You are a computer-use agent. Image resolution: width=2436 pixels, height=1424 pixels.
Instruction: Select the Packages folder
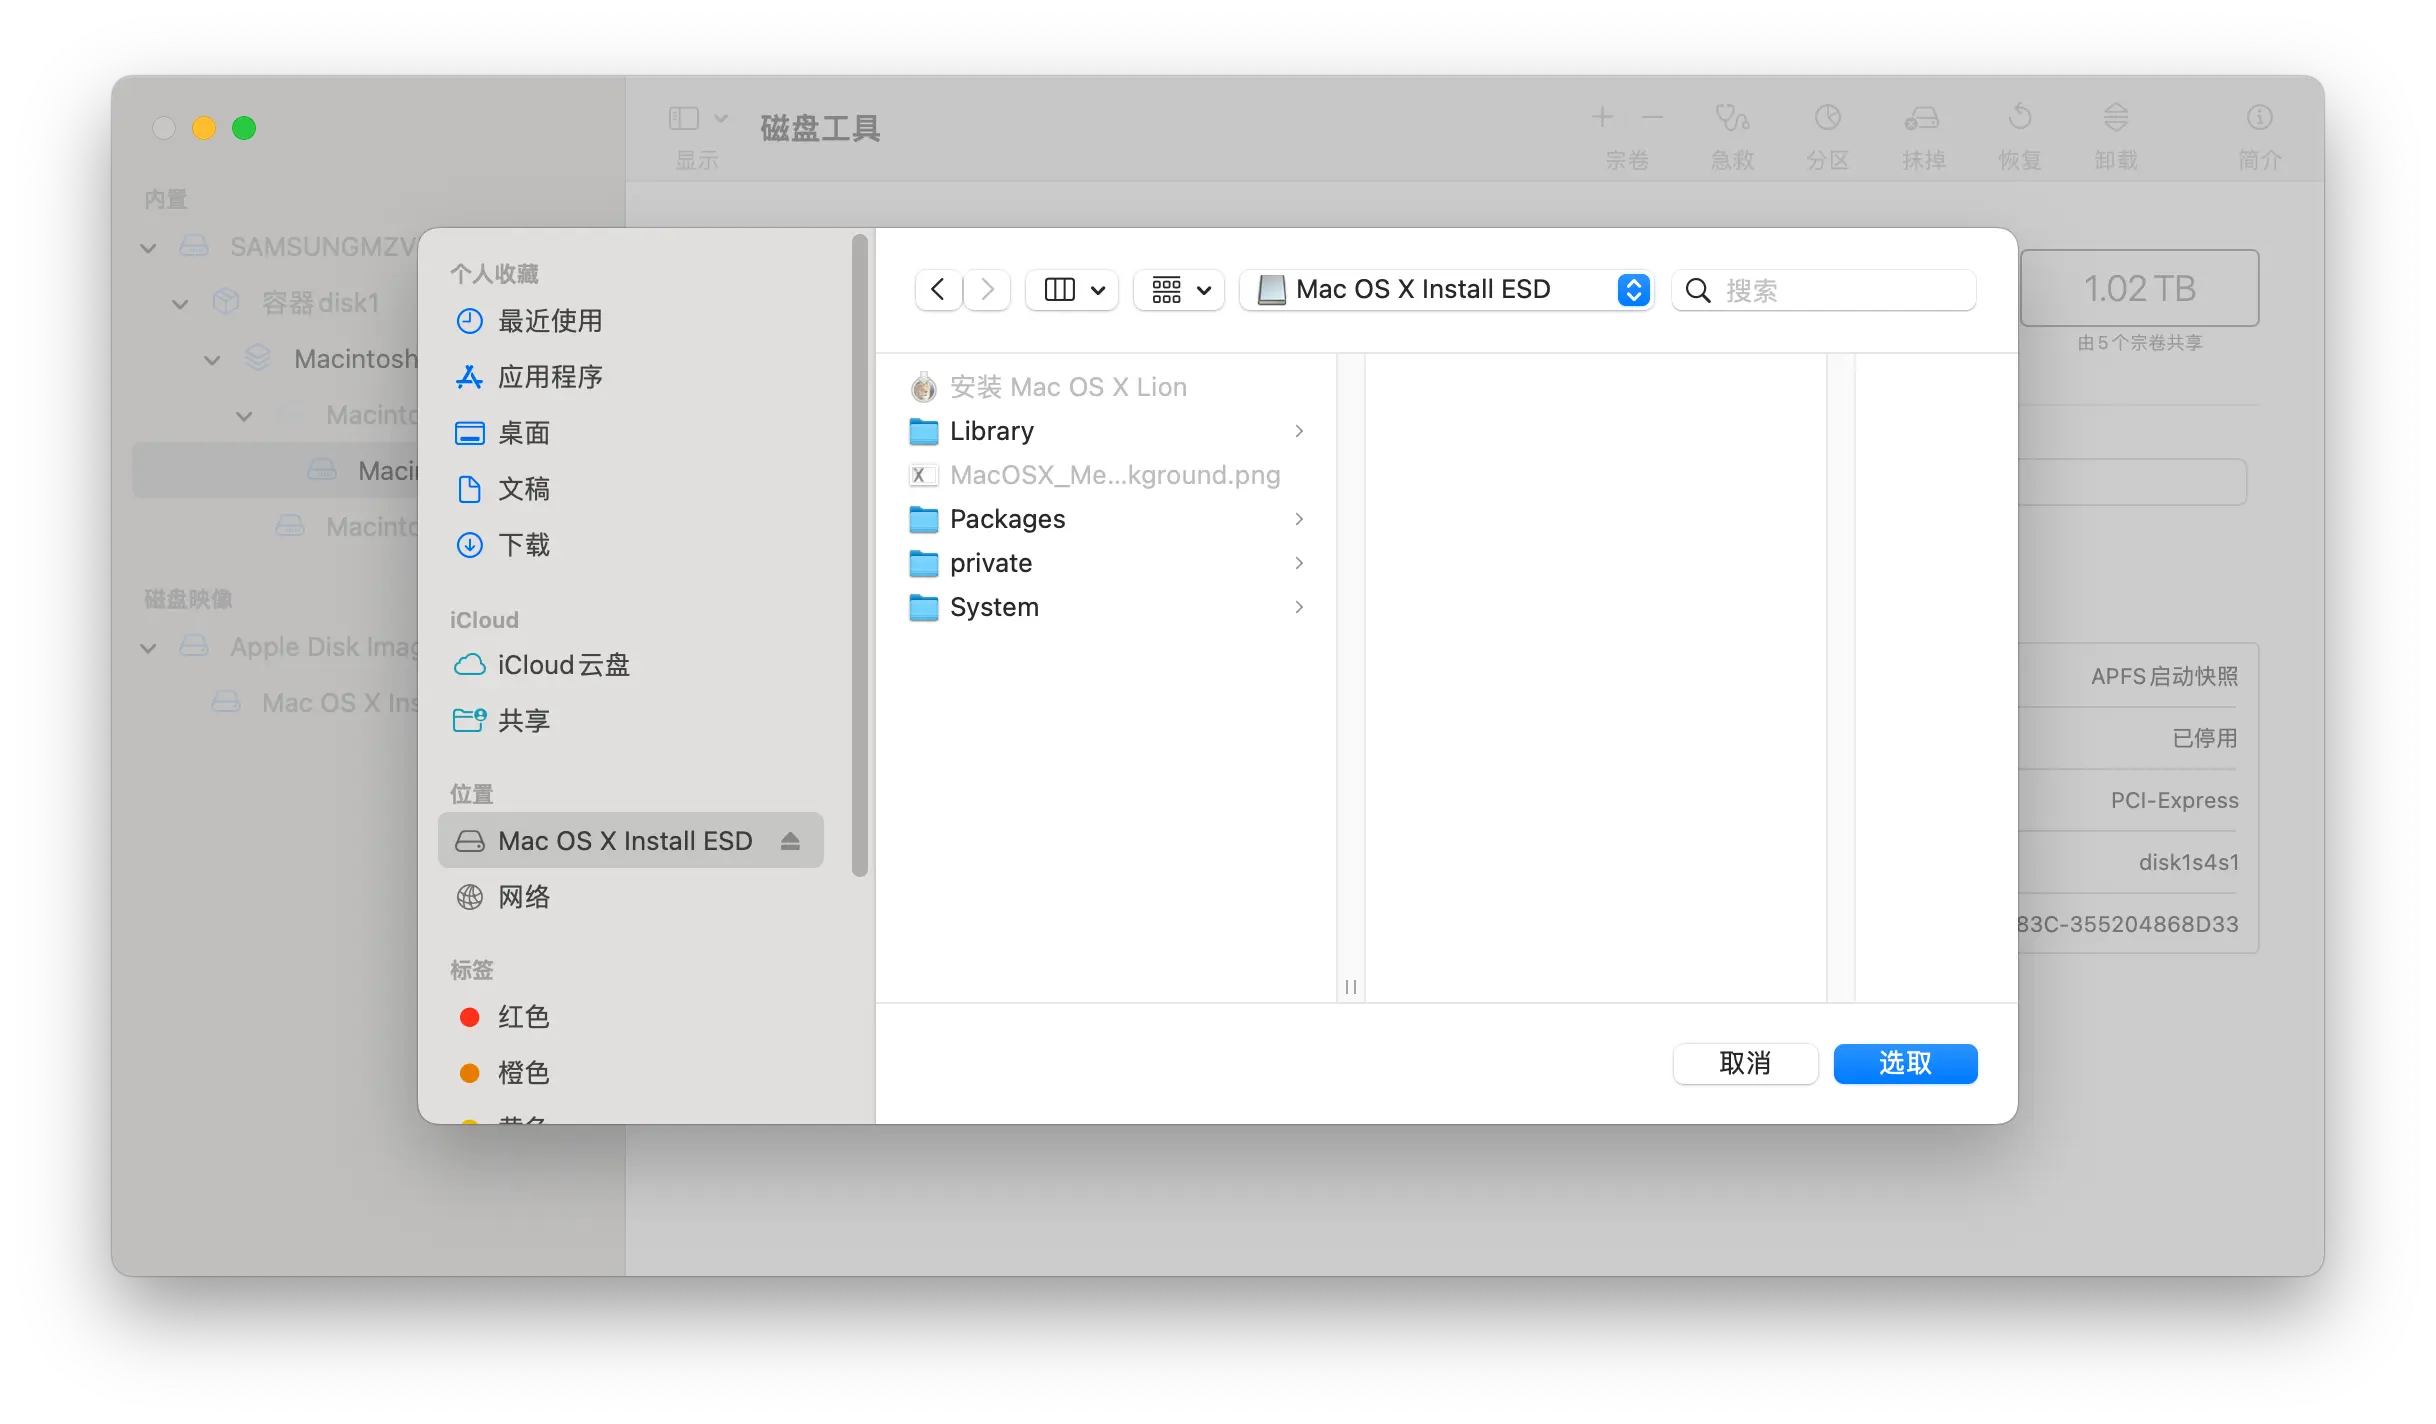click(x=1107, y=519)
